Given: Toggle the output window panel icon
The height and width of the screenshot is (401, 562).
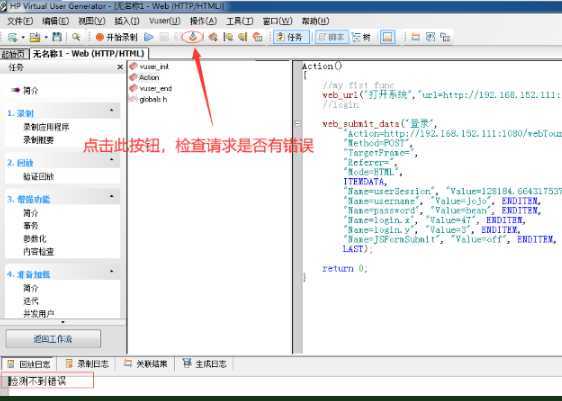Looking at the screenshot, I should [x=388, y=37].
